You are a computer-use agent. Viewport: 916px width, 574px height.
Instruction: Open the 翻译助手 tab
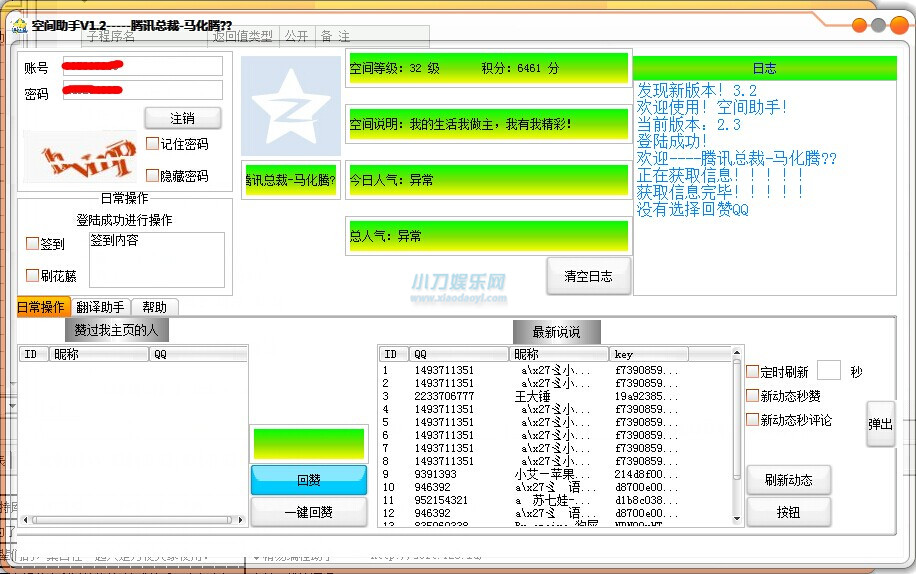tap(100, 307)
